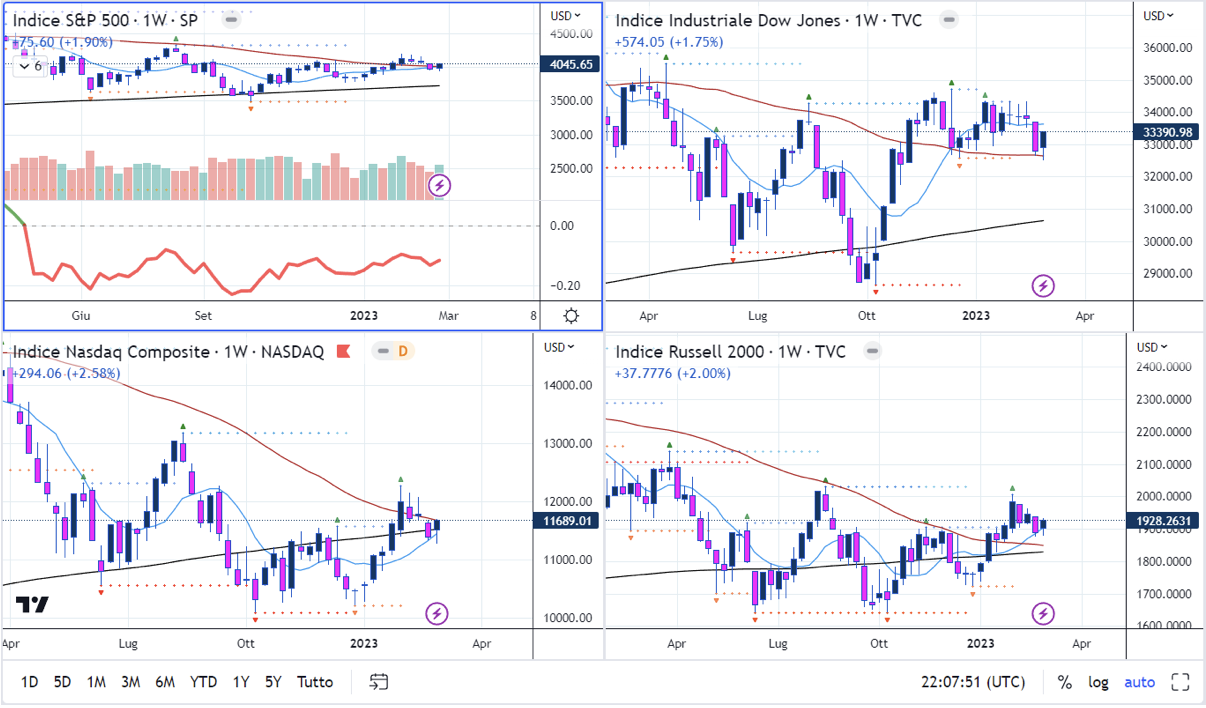
Task: Expand the collapsed indicators legend showing 6
Action: (x=29, y=66)
